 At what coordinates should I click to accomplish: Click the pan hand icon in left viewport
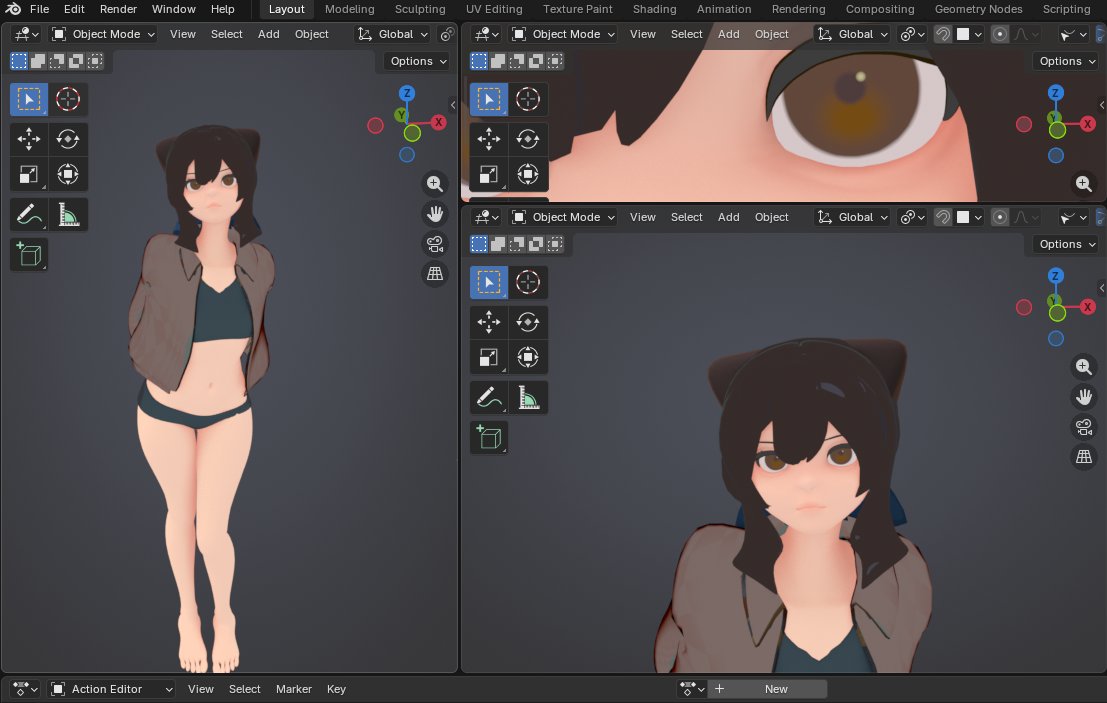(x=435, y=213)
